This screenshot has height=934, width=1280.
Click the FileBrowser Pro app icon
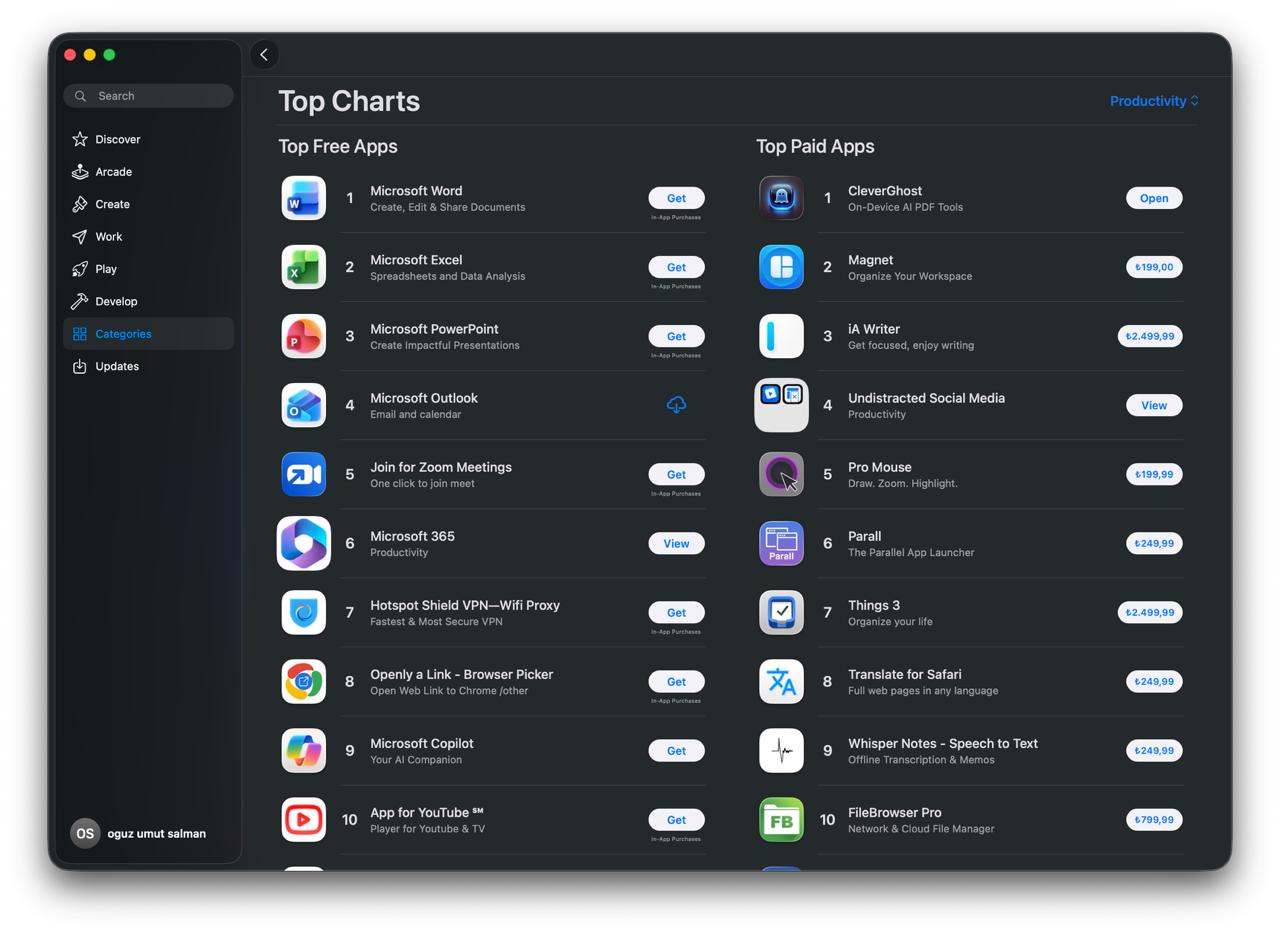[781, 819]
